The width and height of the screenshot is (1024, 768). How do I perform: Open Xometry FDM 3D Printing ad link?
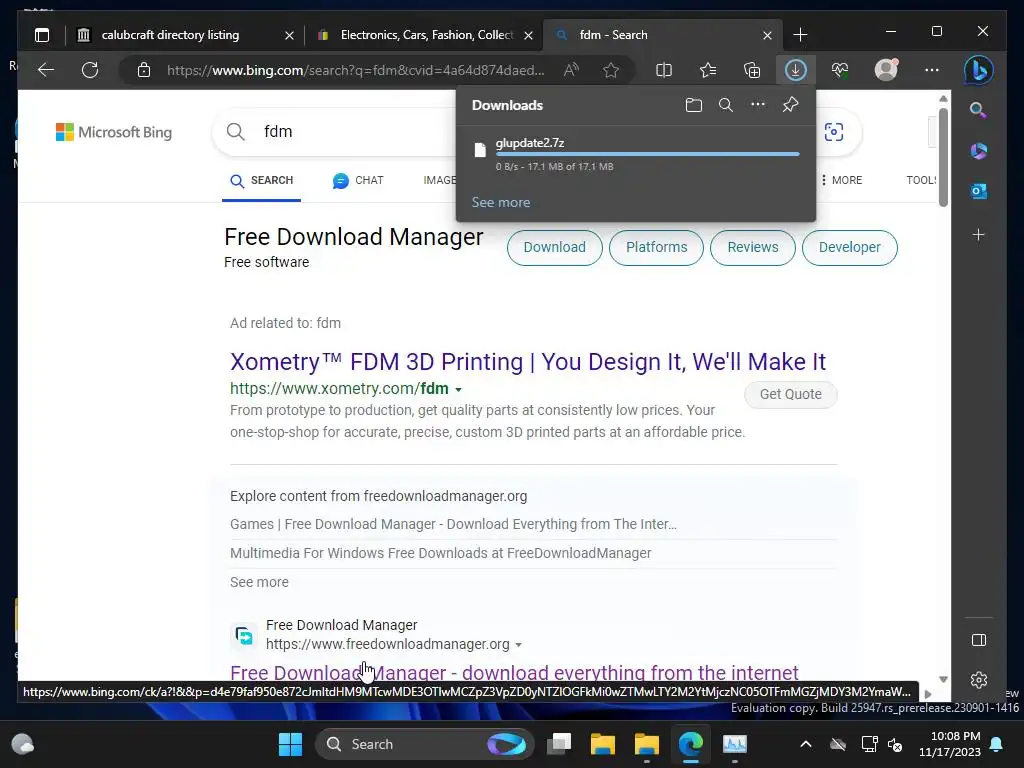click(x=528, y=362)
